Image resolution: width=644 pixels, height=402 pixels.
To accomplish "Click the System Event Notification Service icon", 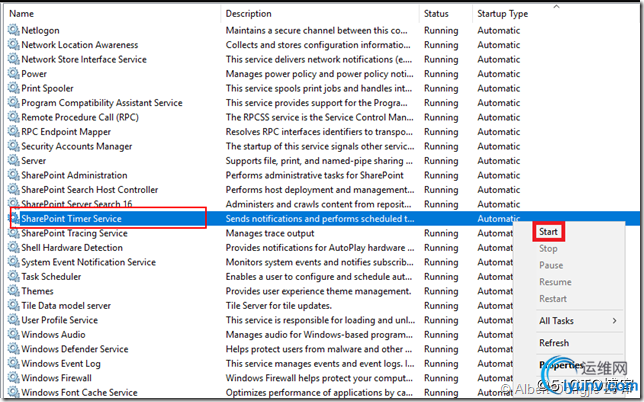I will [x=14, y=262].
